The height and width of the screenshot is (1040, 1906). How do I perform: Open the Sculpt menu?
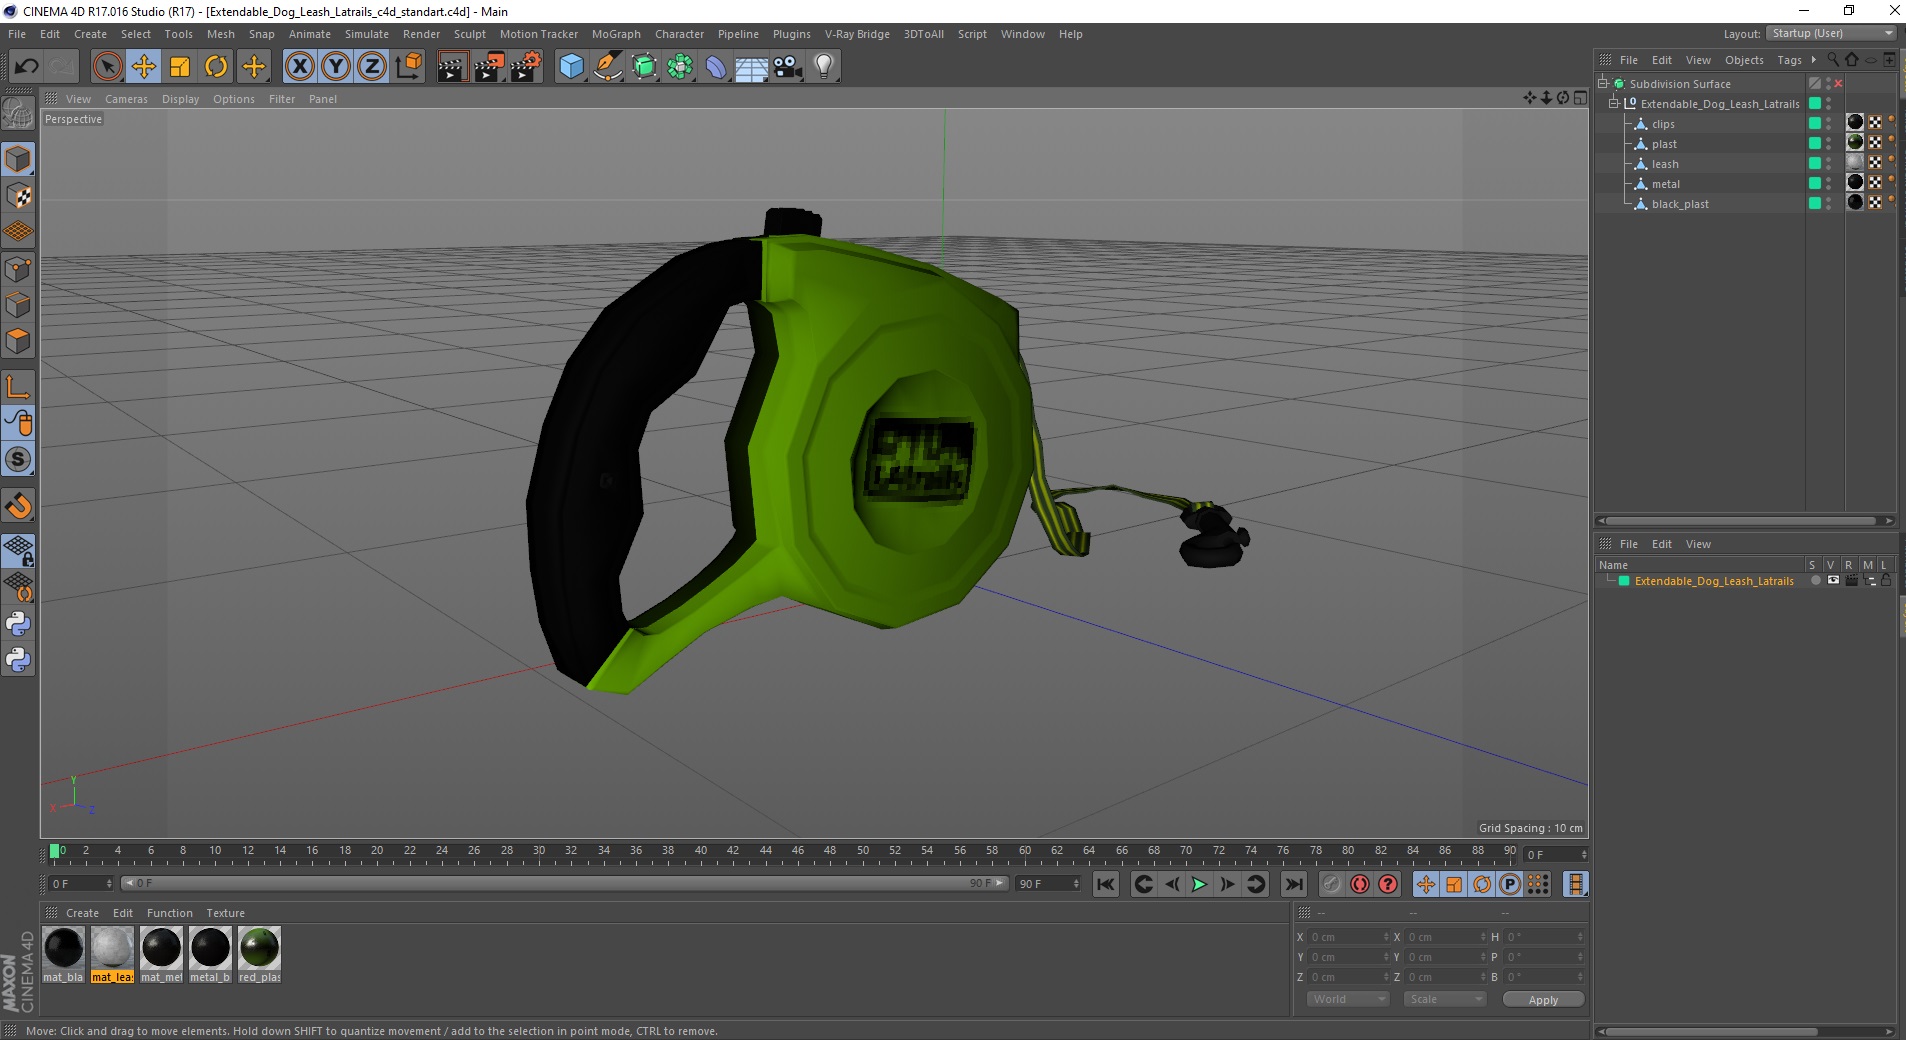pyautogui.click(x=469, y=34)
